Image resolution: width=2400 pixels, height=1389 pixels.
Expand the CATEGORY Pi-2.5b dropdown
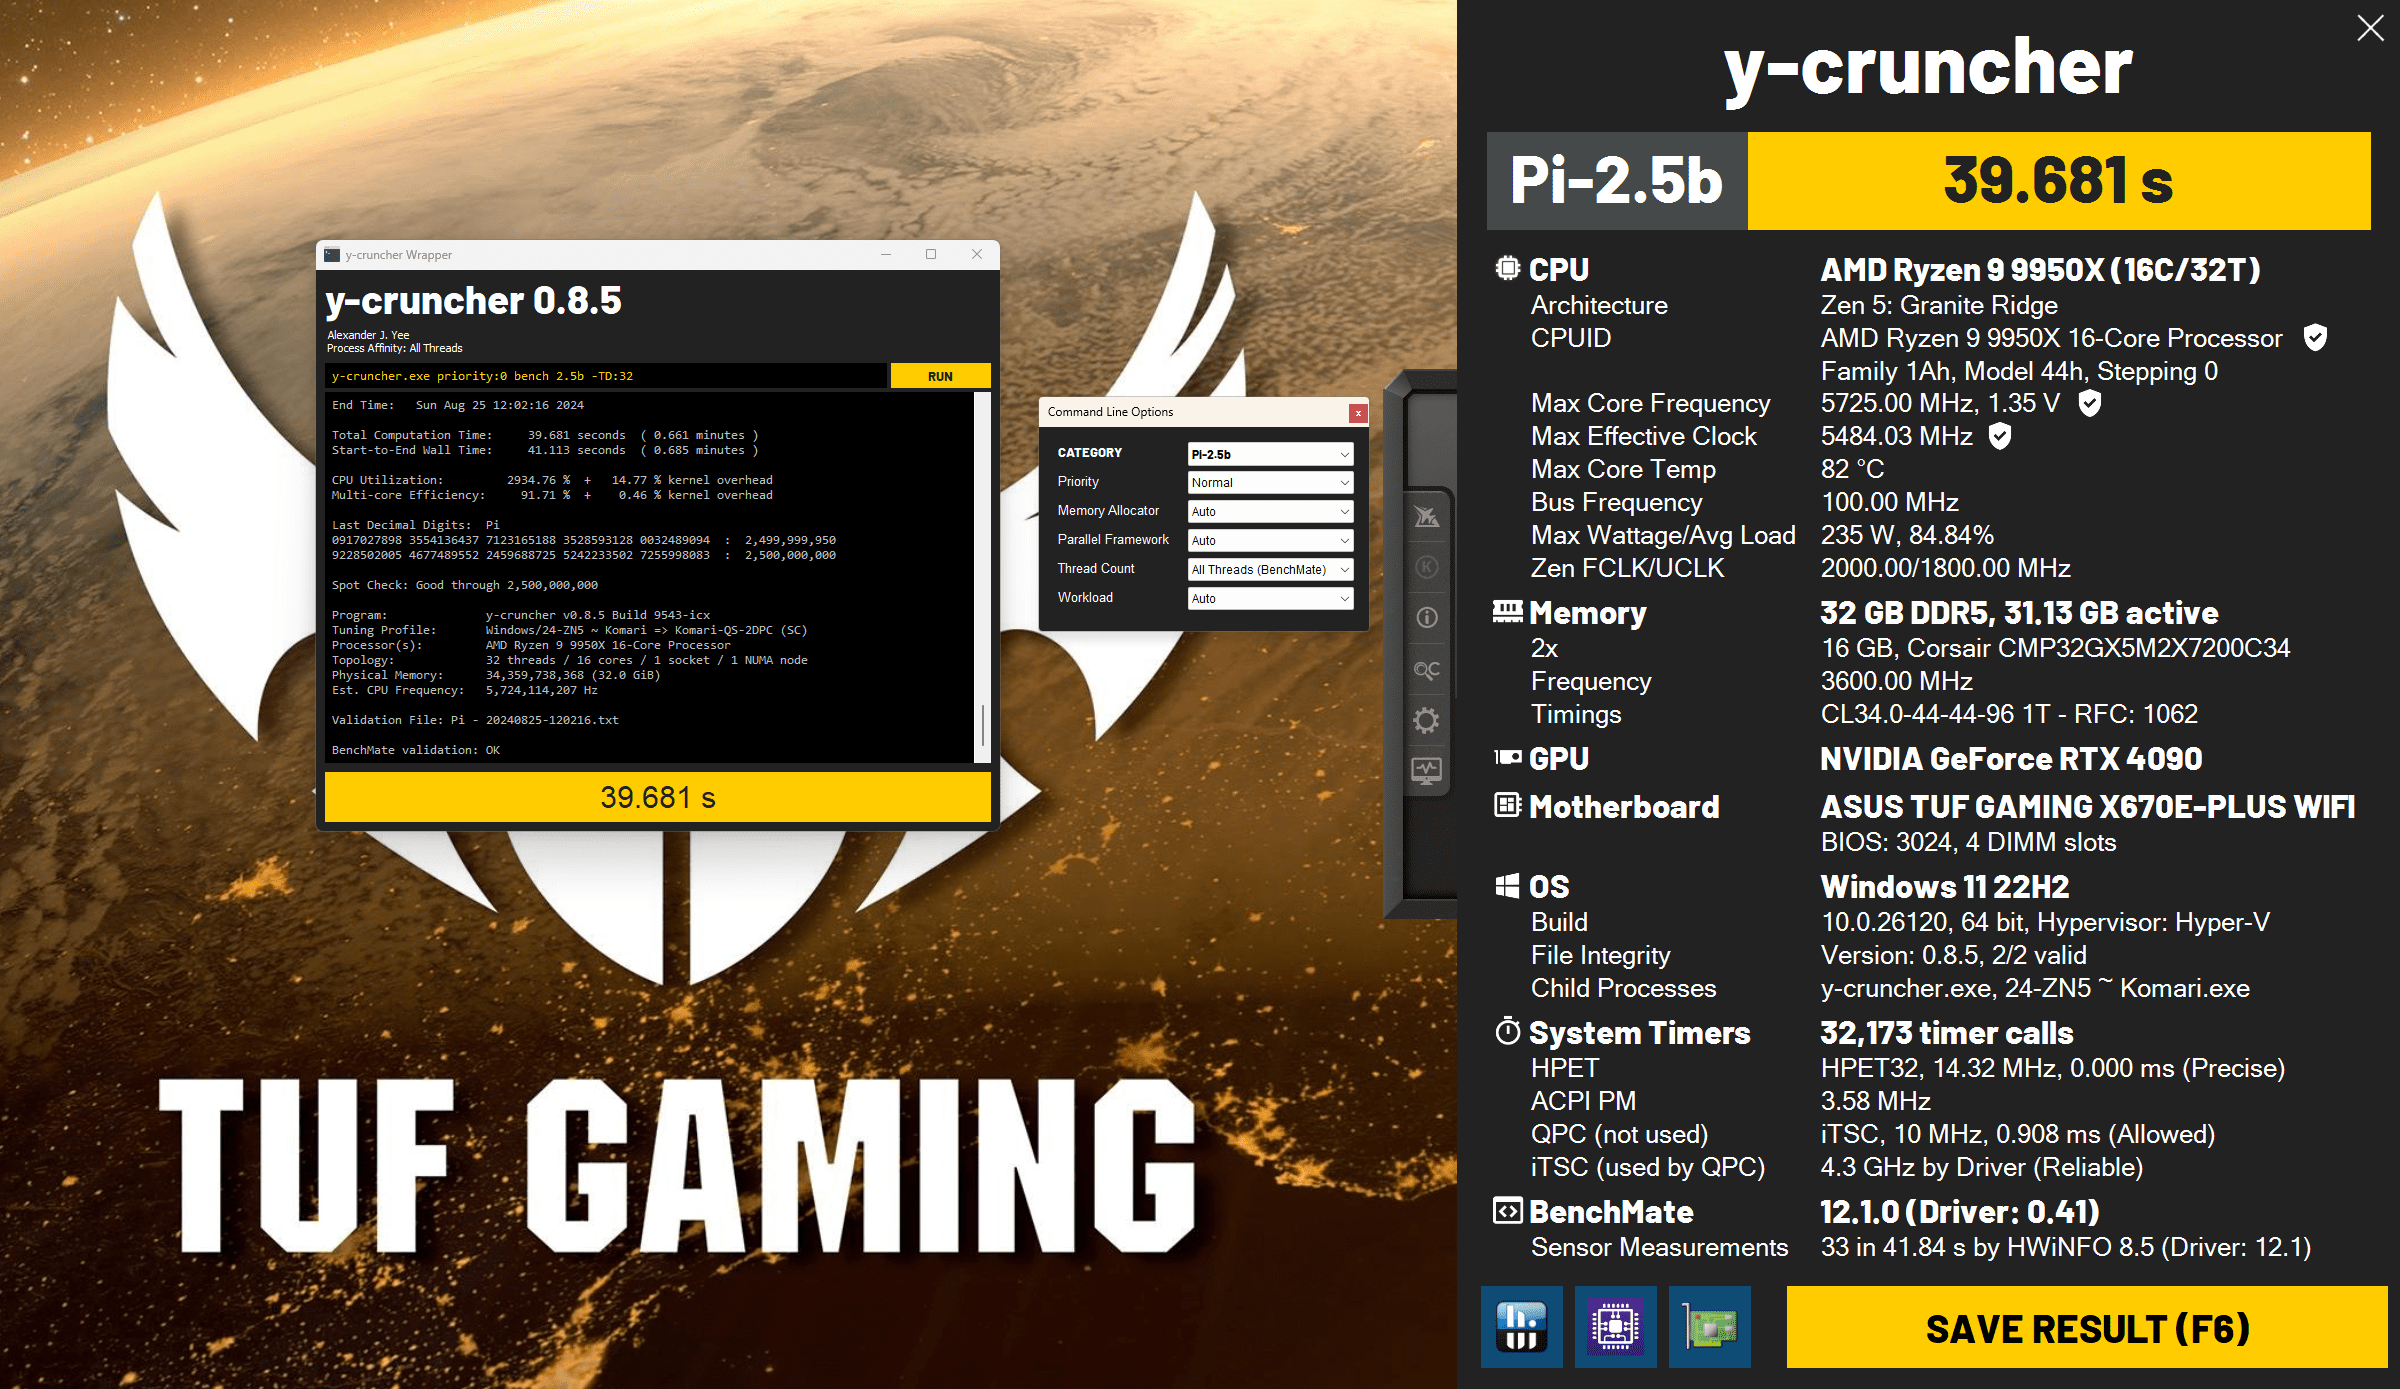coord(1270,454)
